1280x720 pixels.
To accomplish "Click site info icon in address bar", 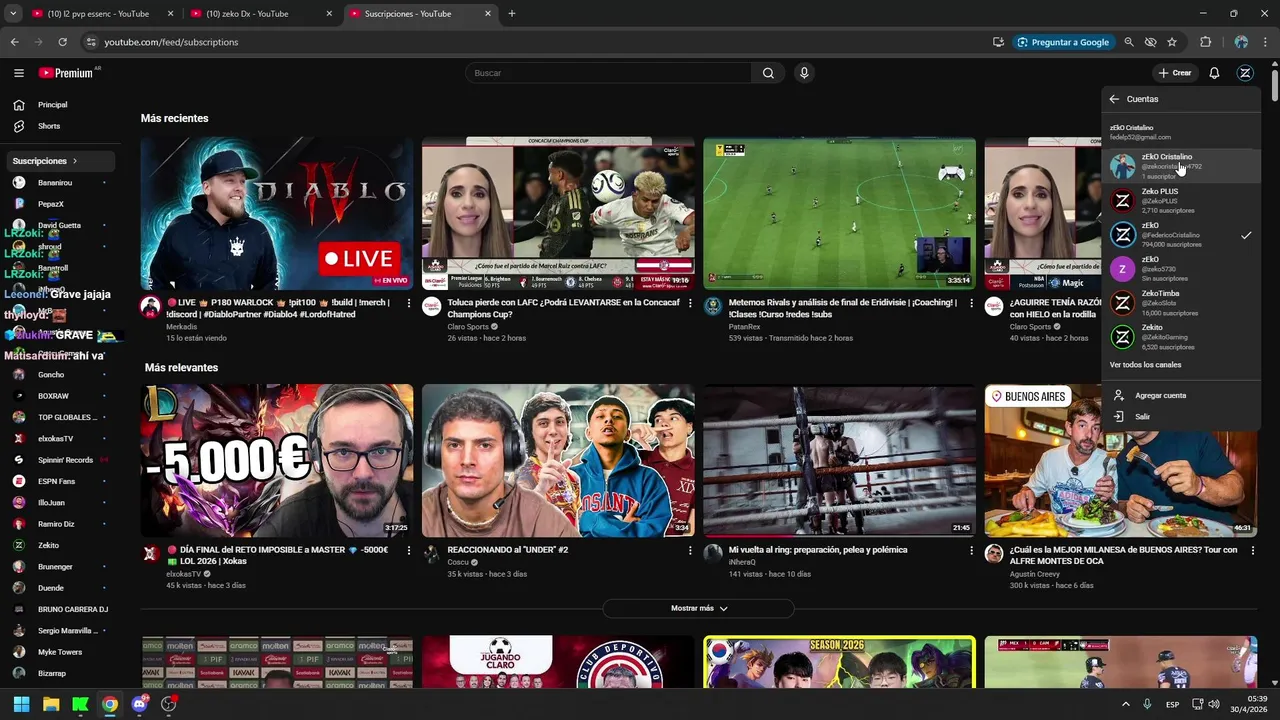I will (91, 42).
